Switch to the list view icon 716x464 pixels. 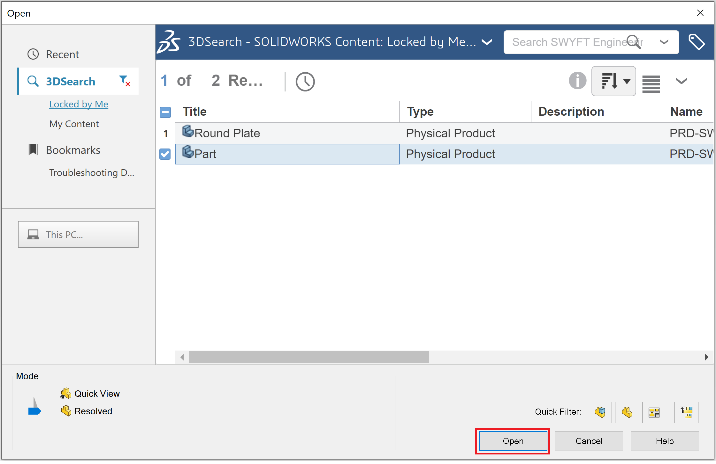(x=651, y=84)
